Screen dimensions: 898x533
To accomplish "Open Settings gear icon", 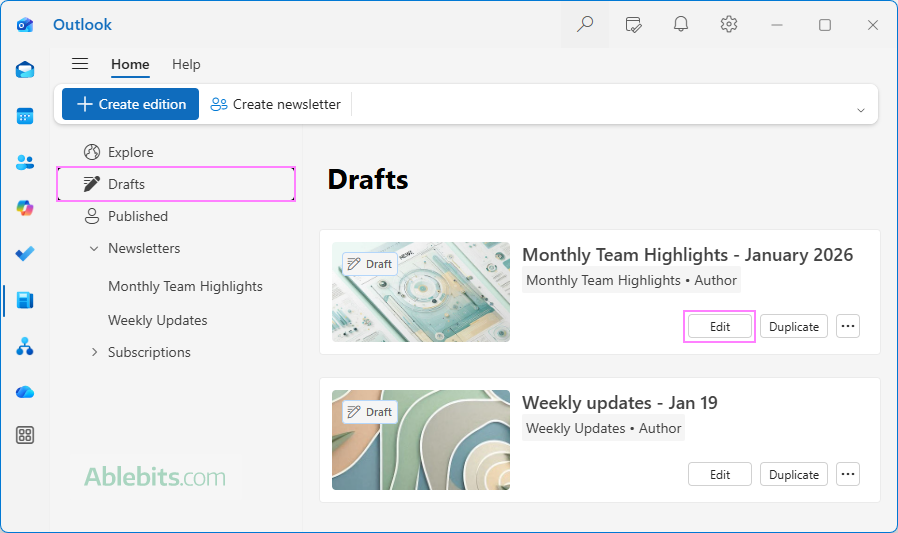I will [x=728, y=24].
